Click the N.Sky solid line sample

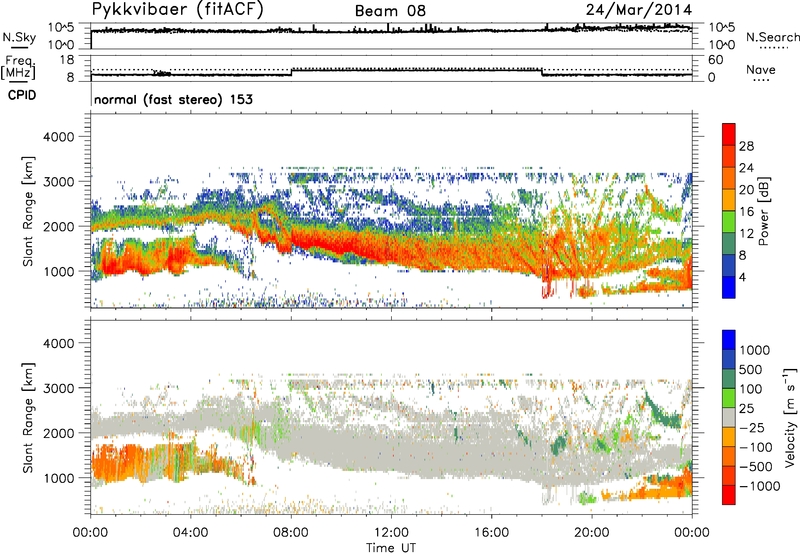20,47
